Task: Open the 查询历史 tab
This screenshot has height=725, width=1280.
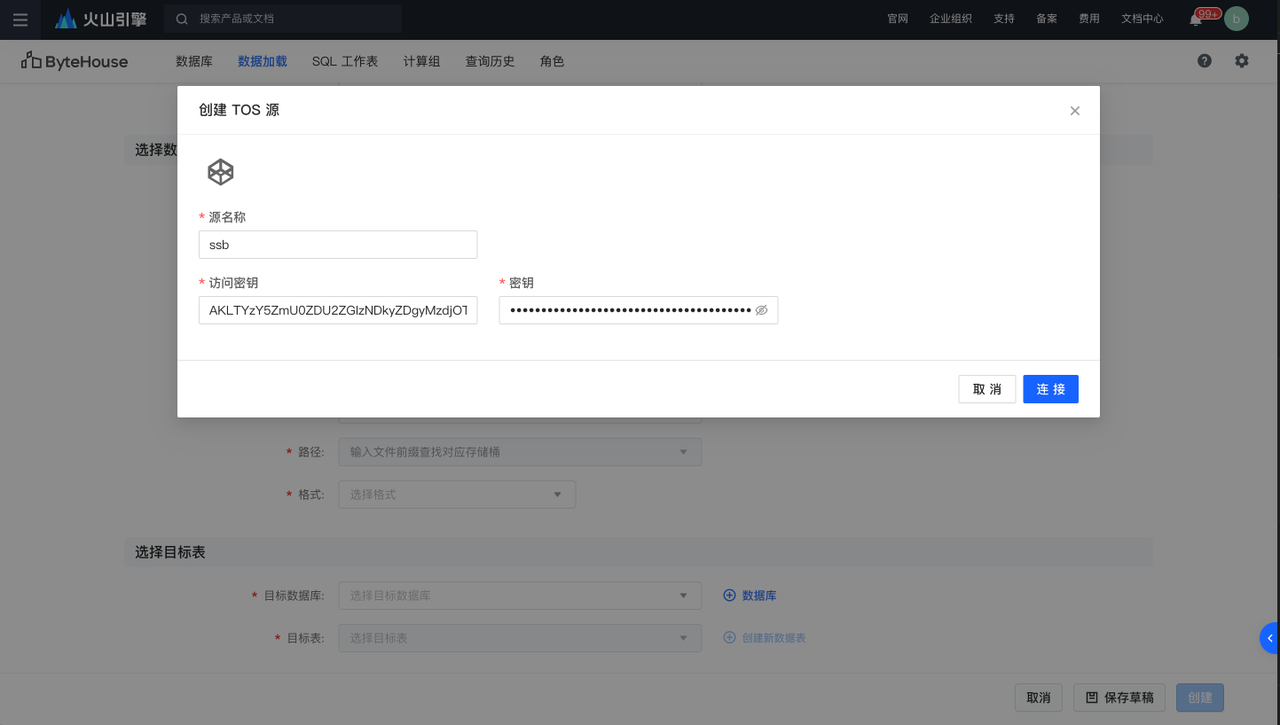Action: point(490,61)
